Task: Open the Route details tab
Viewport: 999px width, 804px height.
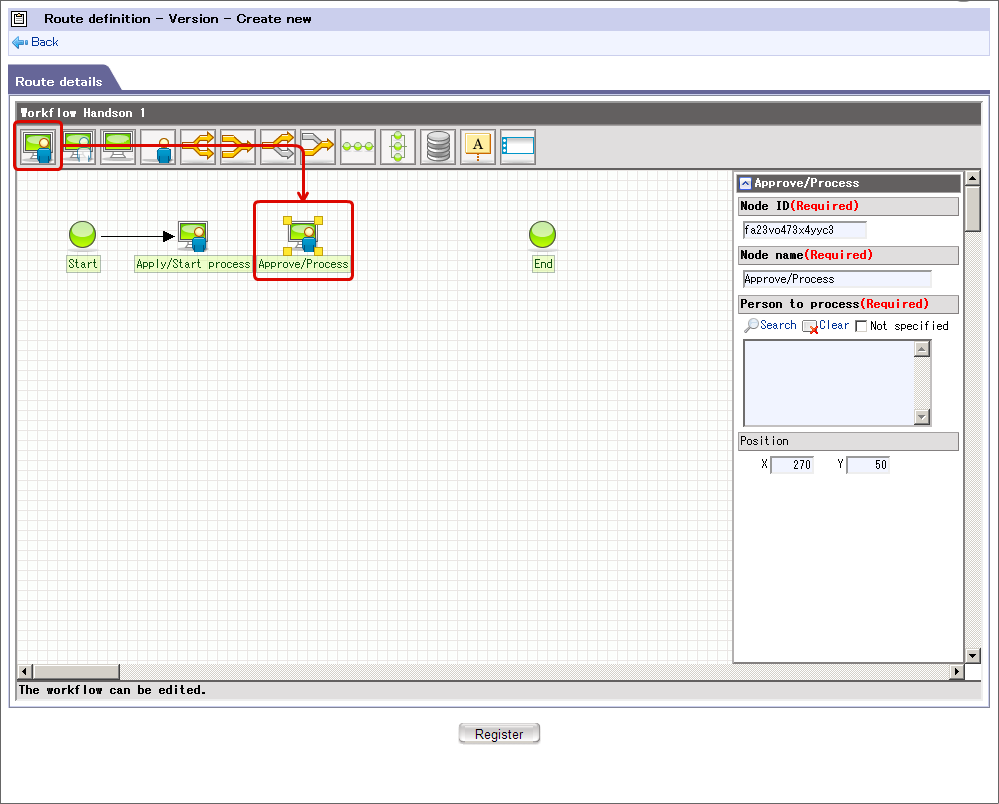Action: [59, 82]
